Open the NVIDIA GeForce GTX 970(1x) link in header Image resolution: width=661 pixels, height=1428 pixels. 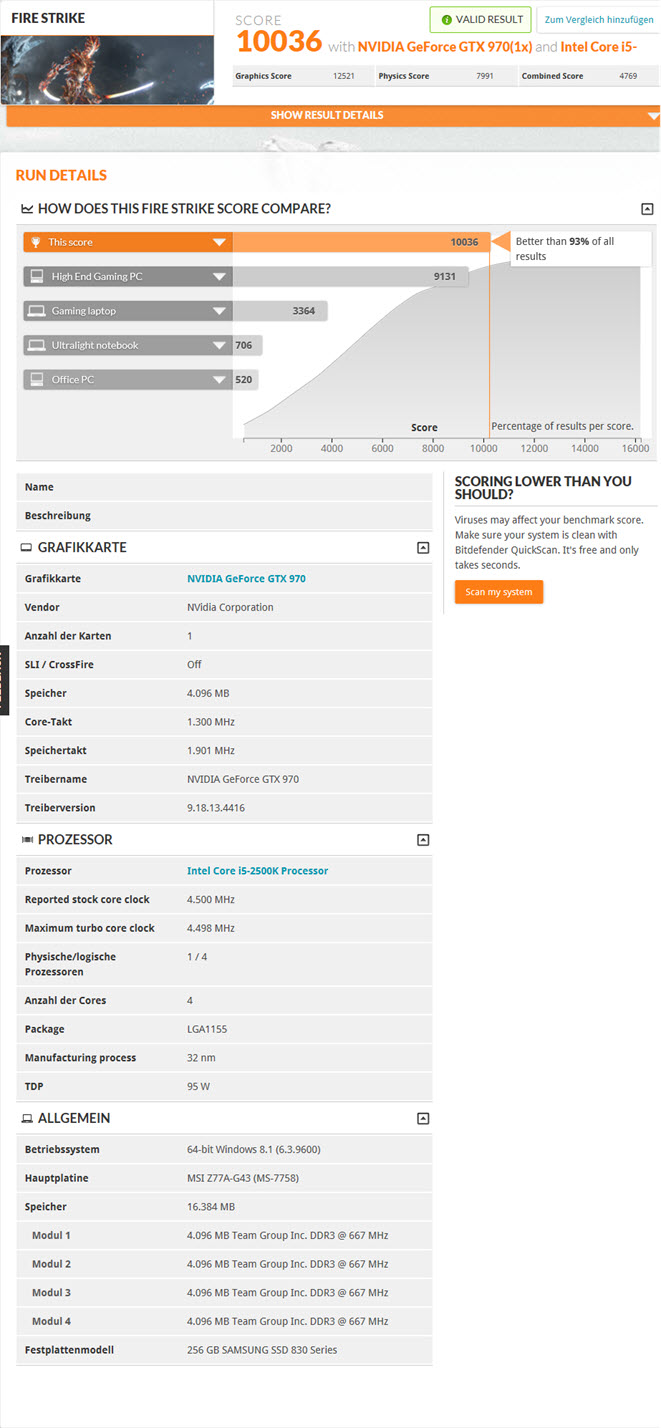click(445, 46)
